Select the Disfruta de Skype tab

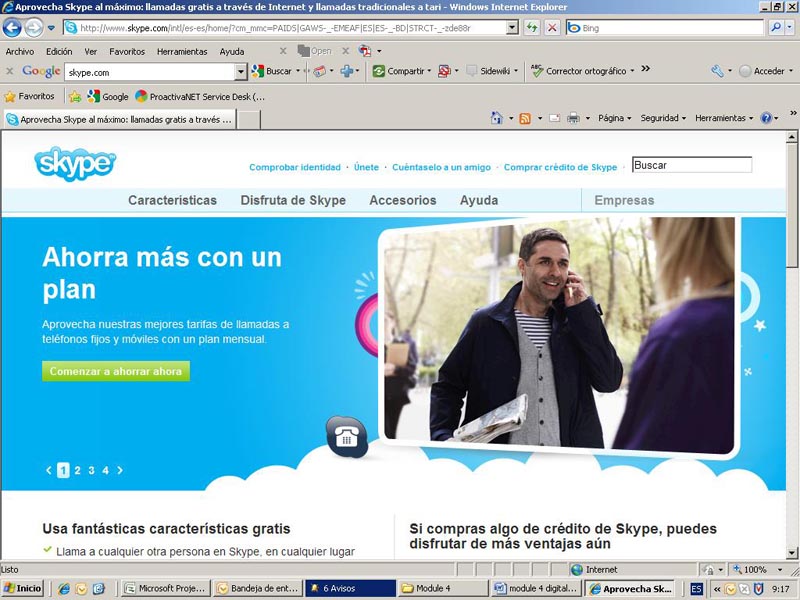pos(293,201)
